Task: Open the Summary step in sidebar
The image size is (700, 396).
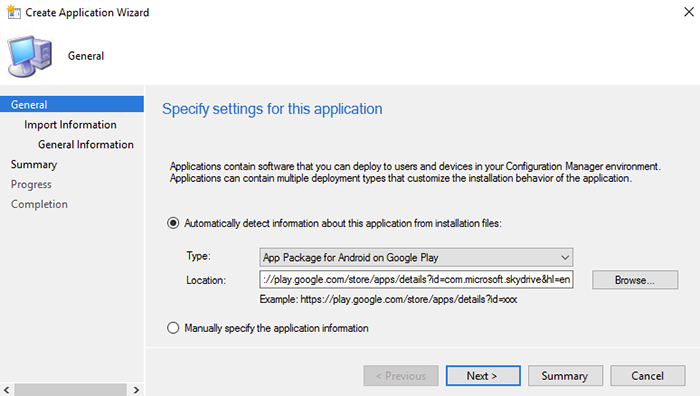Action: tap(34, 165)
